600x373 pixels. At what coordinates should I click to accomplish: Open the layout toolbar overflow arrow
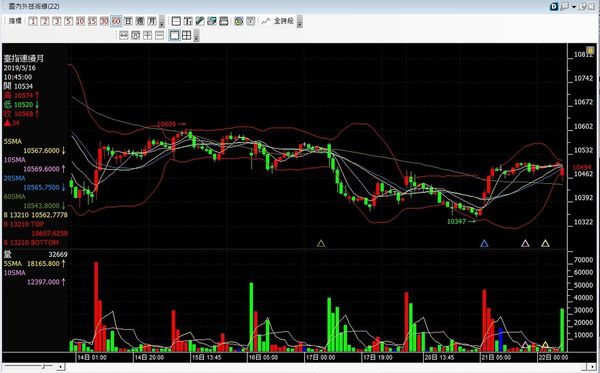pos(196,36)
